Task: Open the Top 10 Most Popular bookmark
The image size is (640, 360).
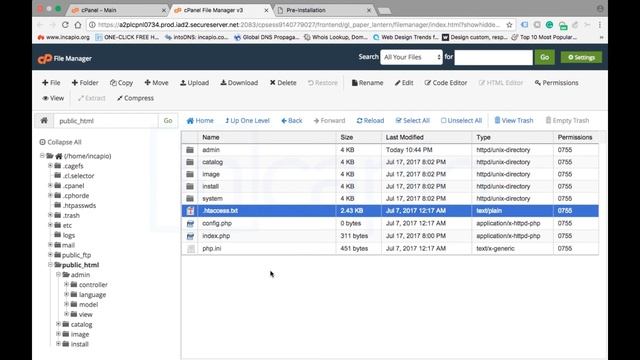Action: pyautogui.click(x=544, y=37)
